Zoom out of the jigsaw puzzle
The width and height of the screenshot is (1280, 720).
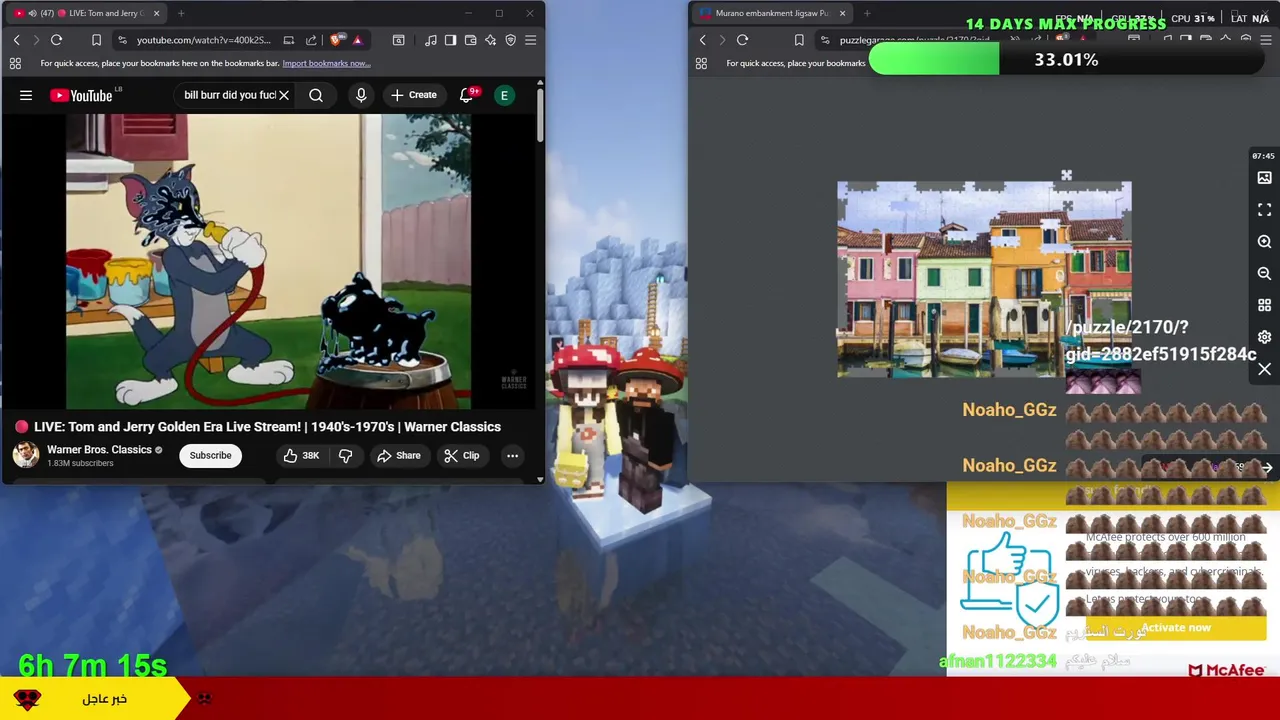click(1264, 273)
